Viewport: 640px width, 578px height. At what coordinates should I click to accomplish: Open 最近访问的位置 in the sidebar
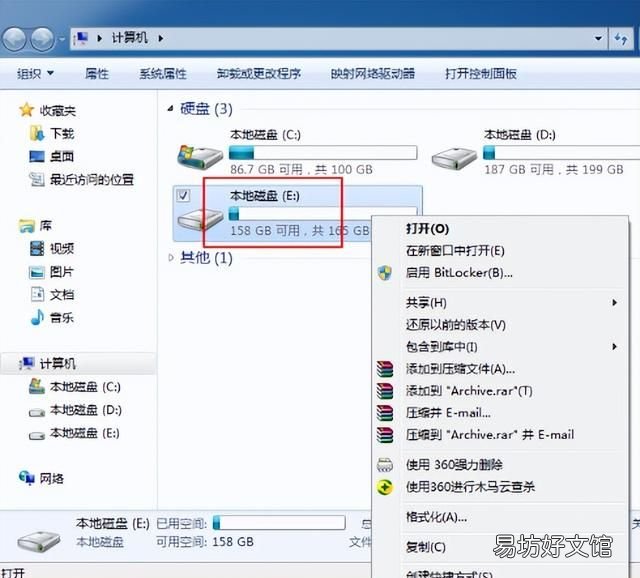(x=82, y=179)
